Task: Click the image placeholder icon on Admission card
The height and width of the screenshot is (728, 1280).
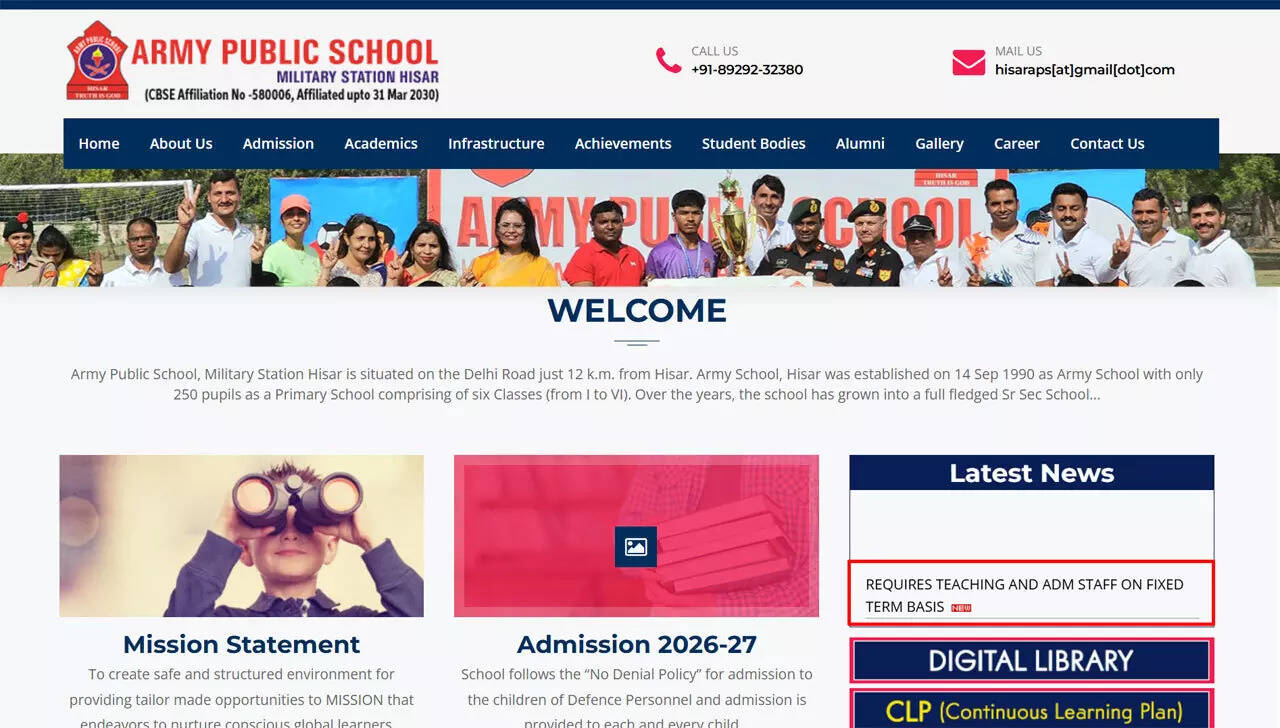Action: (636, 547)
